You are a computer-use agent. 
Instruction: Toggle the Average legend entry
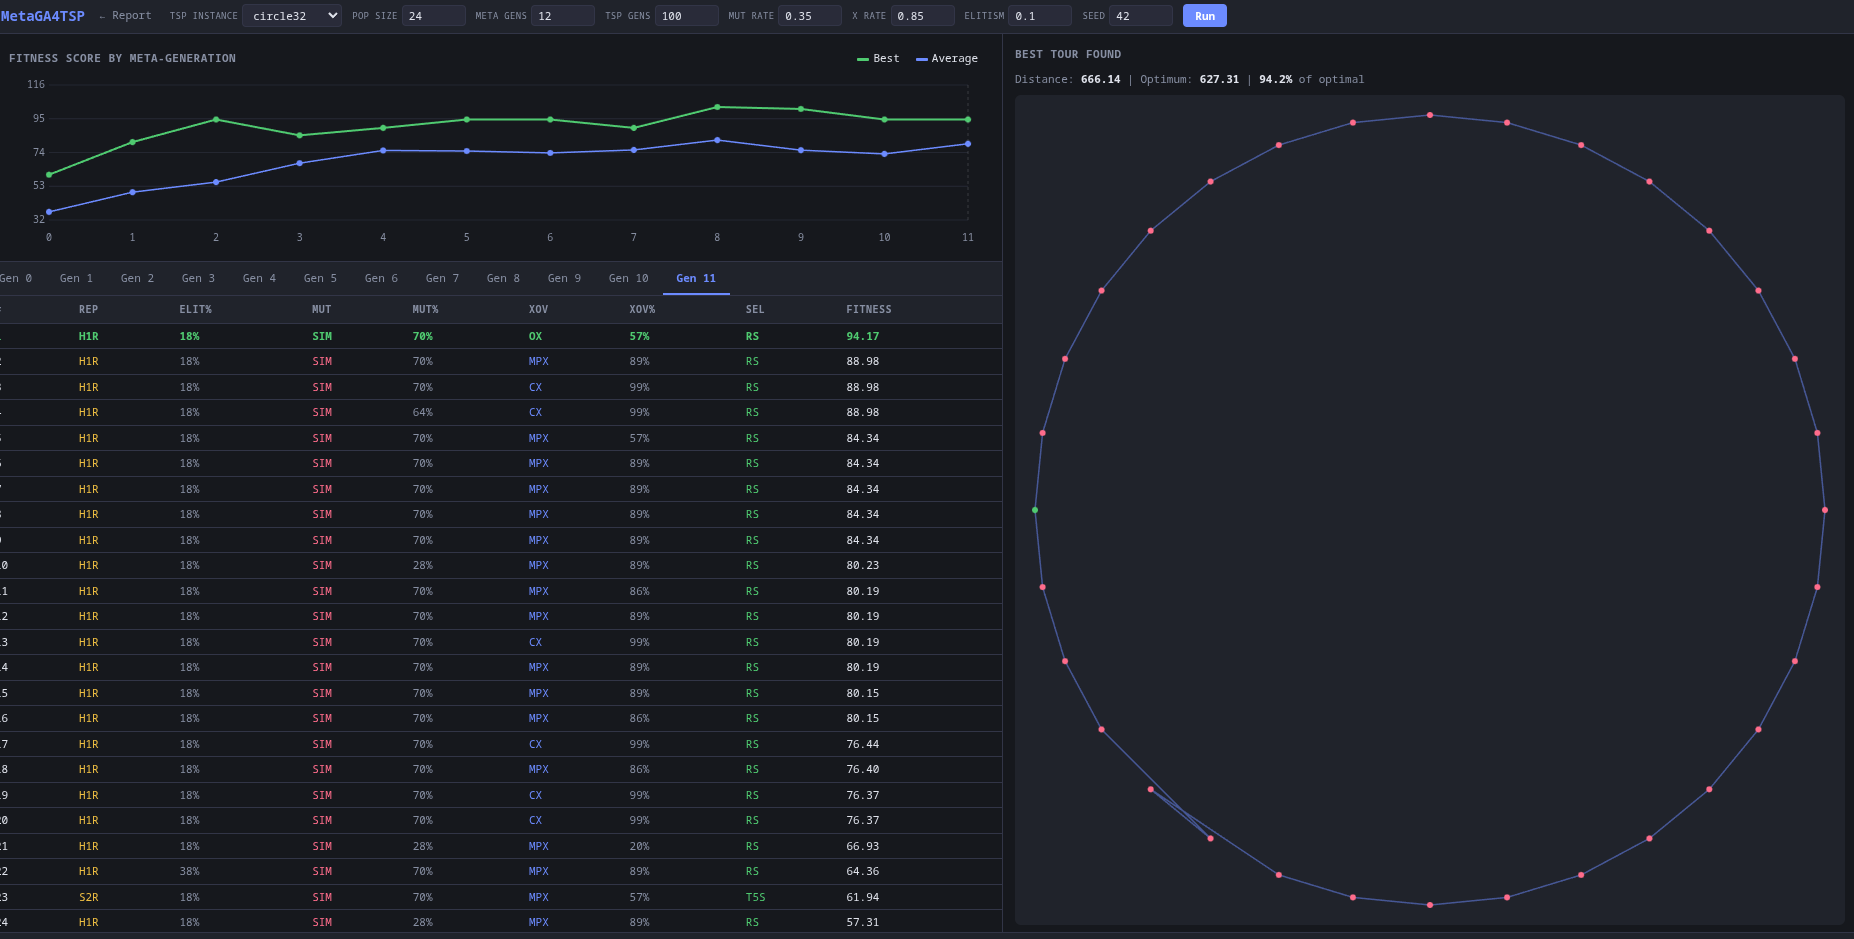(x=947, y=59)
